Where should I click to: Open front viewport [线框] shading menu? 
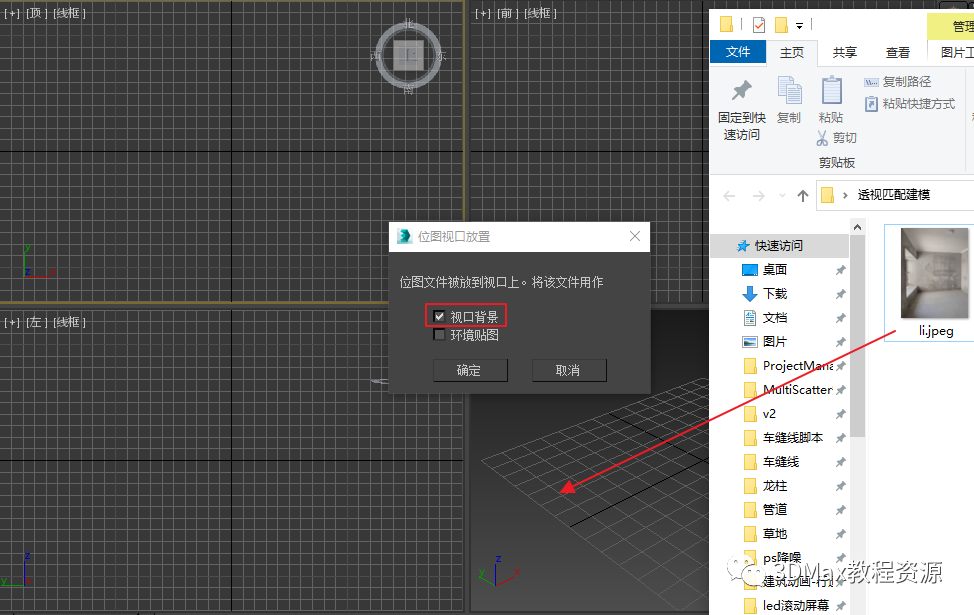point(540,13)
